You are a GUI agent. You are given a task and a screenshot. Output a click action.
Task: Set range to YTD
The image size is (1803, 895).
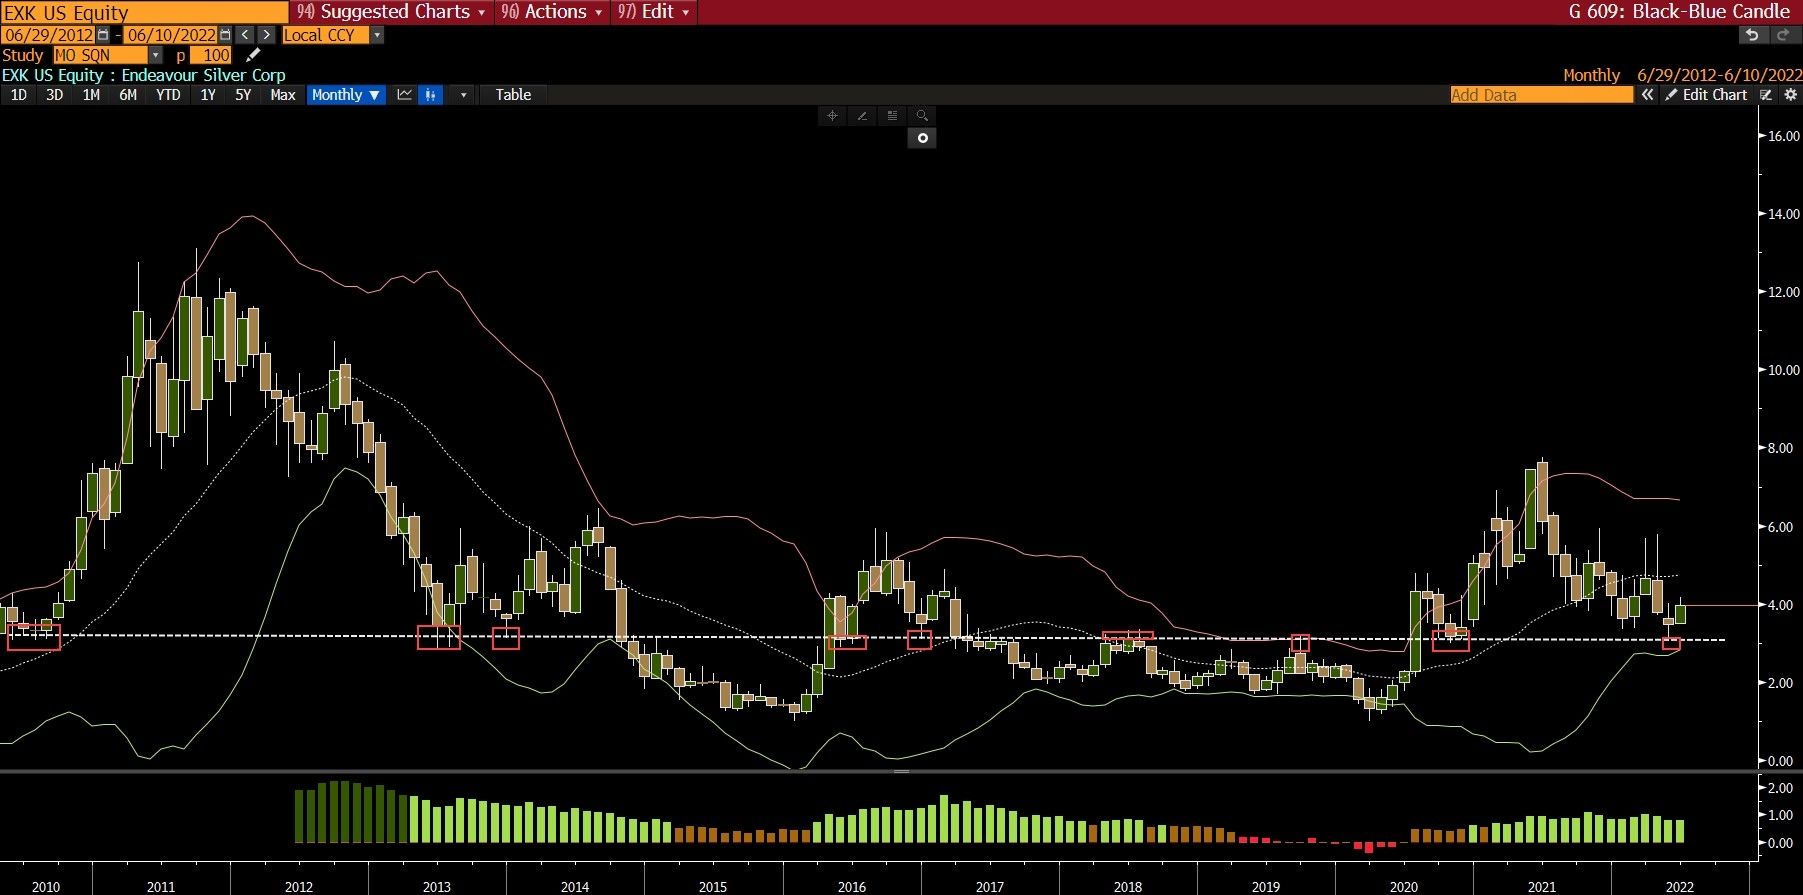[168, 95]
